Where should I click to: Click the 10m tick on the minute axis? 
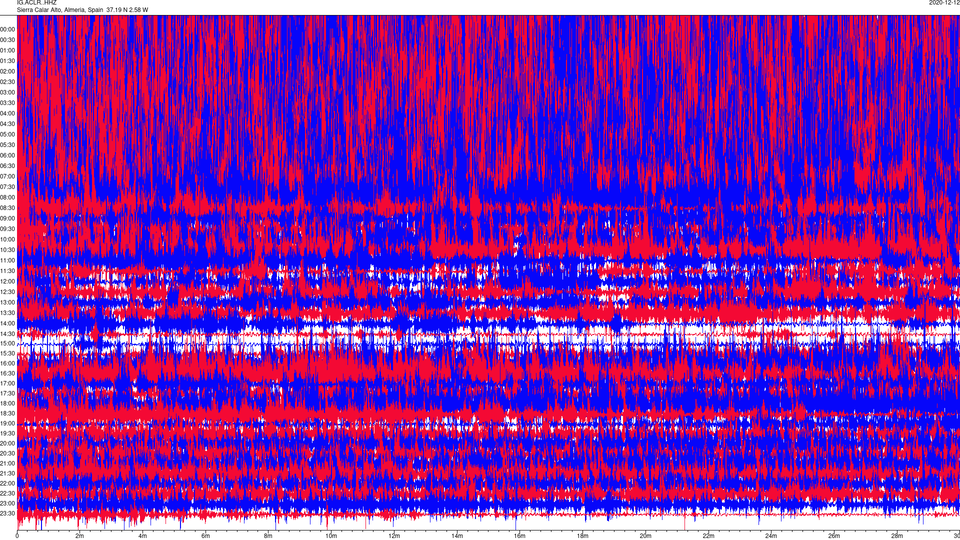(x=331, y=536)
